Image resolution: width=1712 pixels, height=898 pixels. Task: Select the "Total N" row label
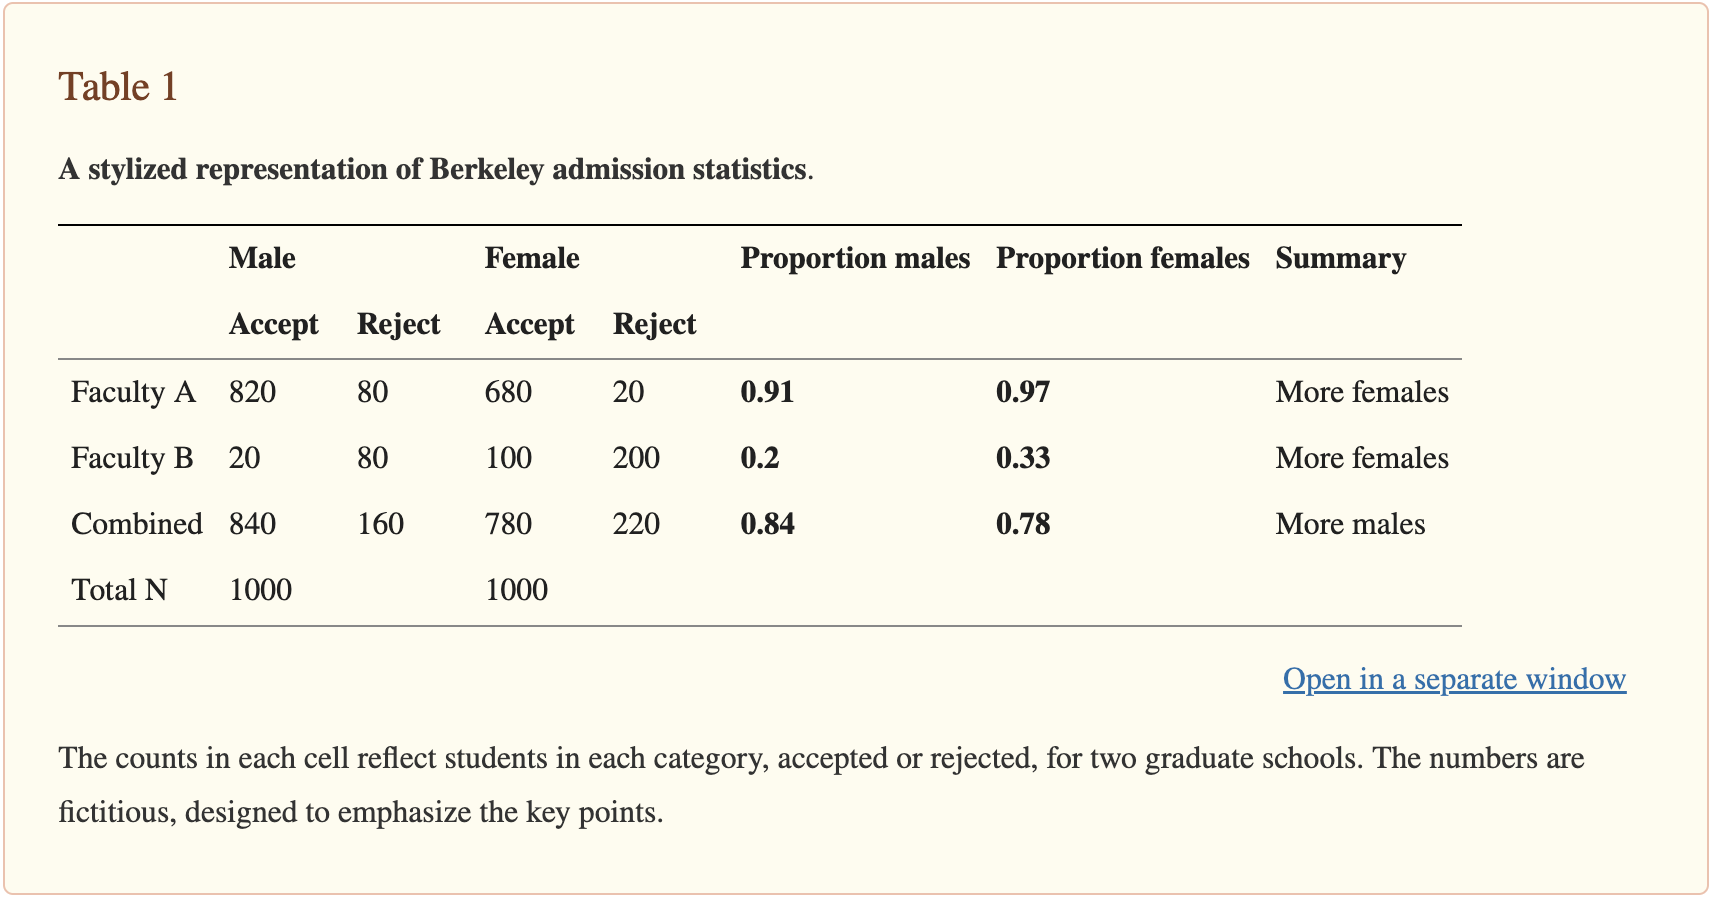[119, 590]
